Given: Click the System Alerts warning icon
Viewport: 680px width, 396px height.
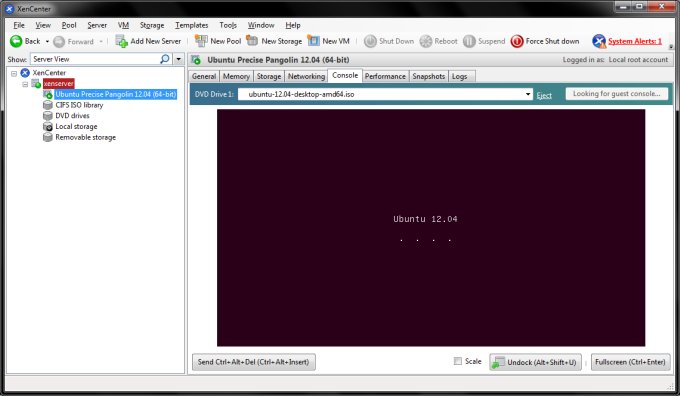Looking at the screenshot, I should tap(599, 41).
